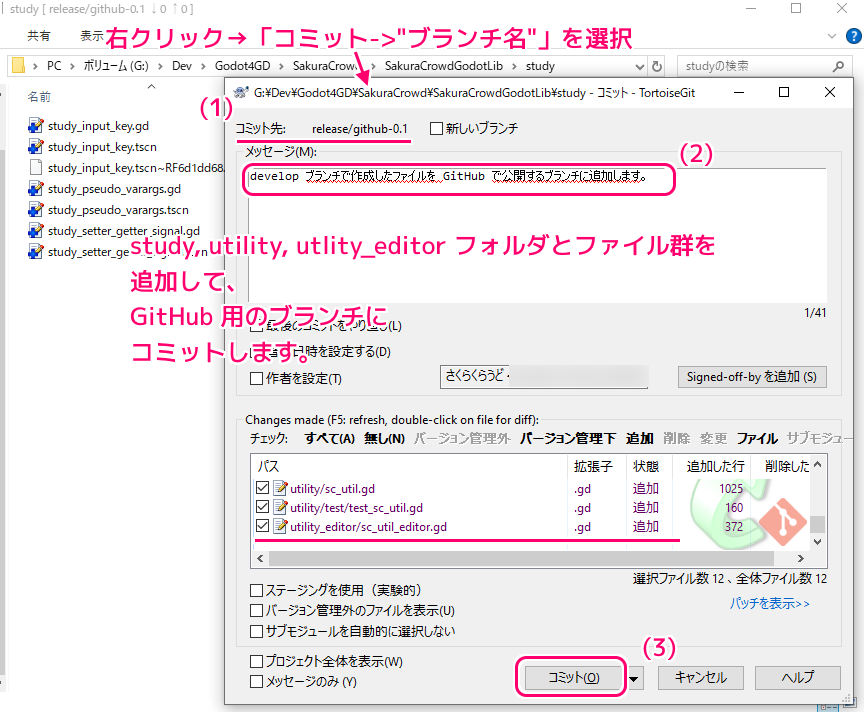
Task: Enable the 新しいブランチ checkbox
Action: (x=436, y=129)
